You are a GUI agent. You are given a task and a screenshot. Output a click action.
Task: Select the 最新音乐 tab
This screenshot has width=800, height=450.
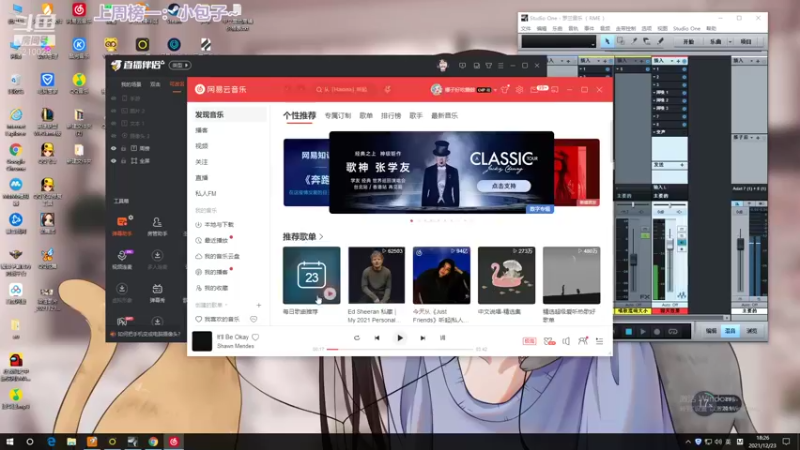(444, 116)
